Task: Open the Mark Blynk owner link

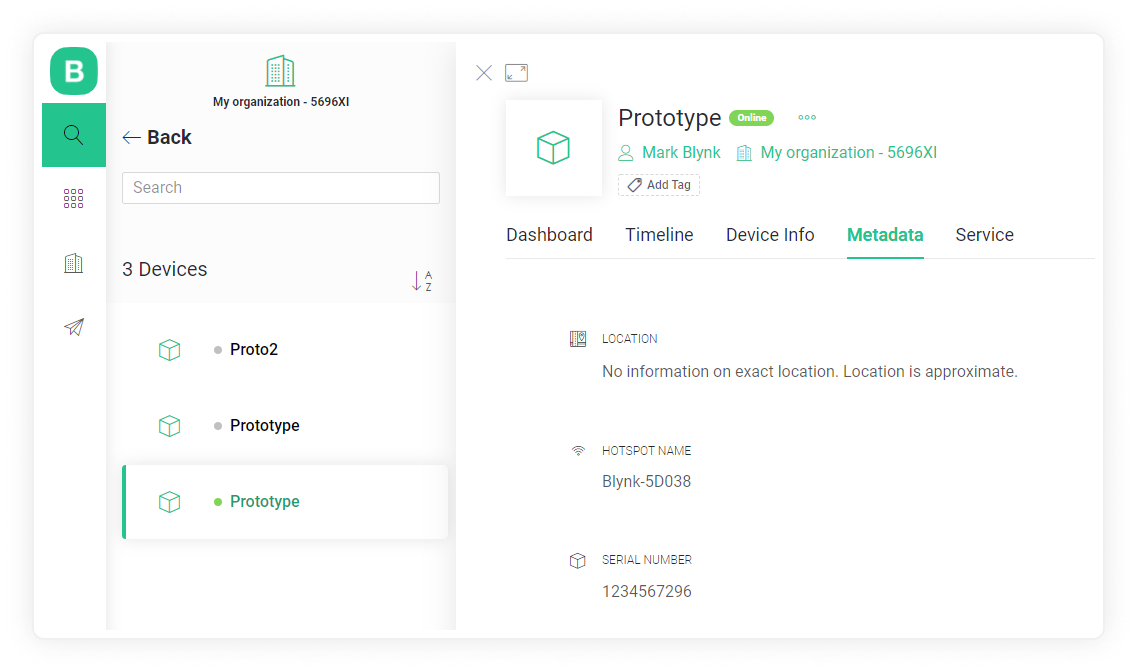Action: (x=680, y=153)
